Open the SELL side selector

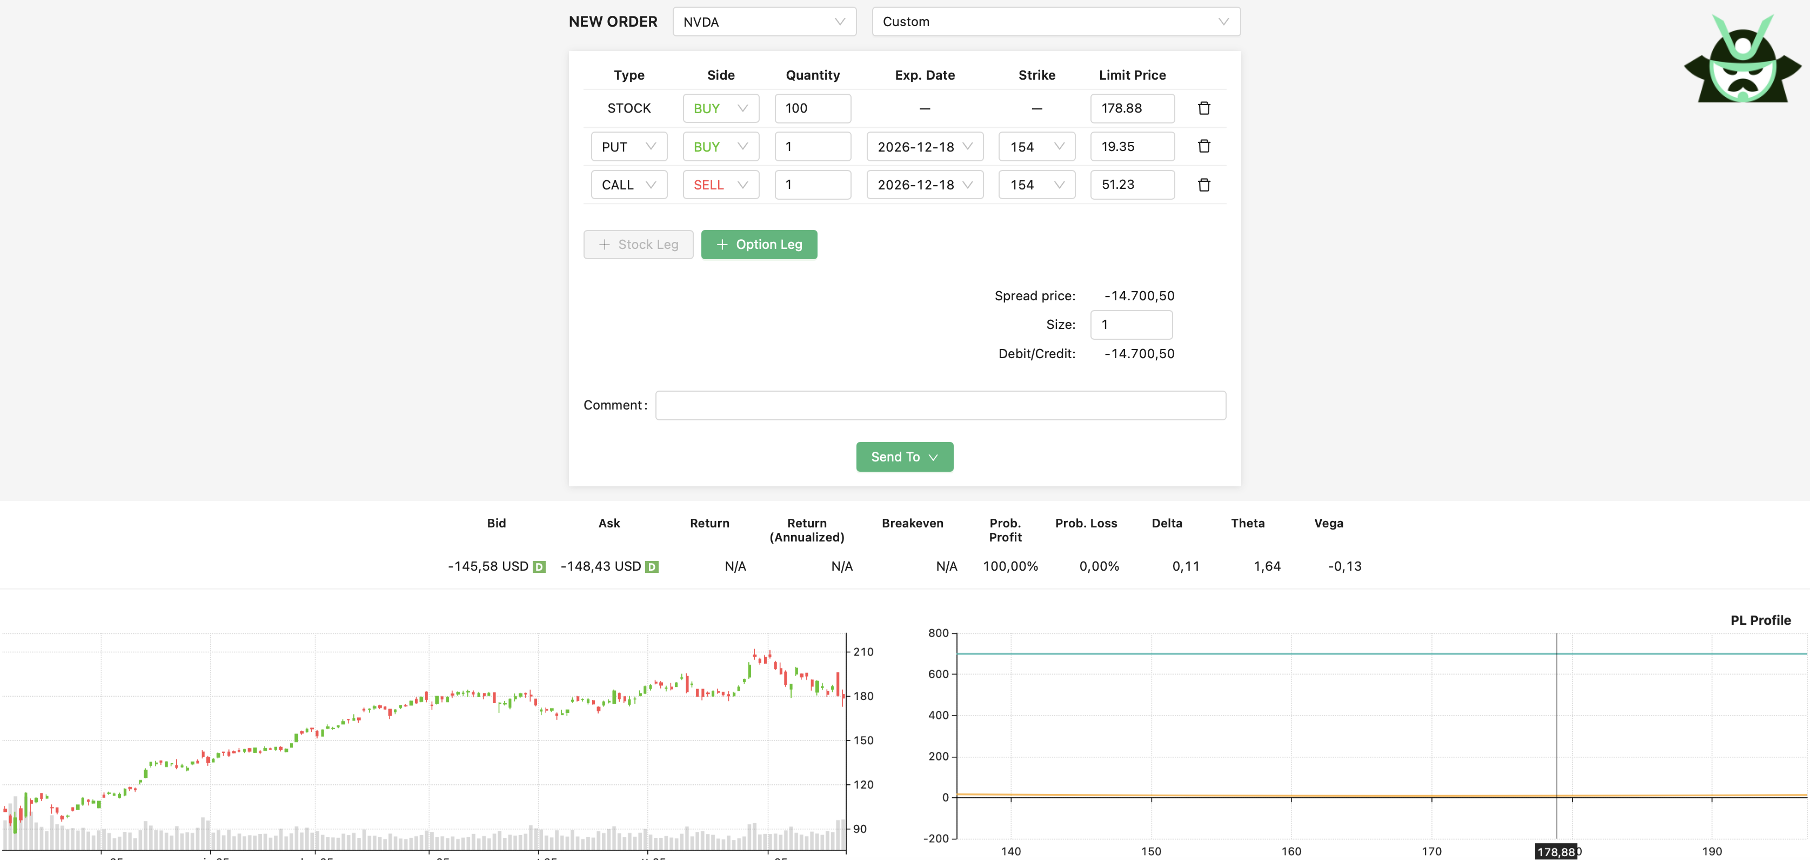tap(720, 185)
